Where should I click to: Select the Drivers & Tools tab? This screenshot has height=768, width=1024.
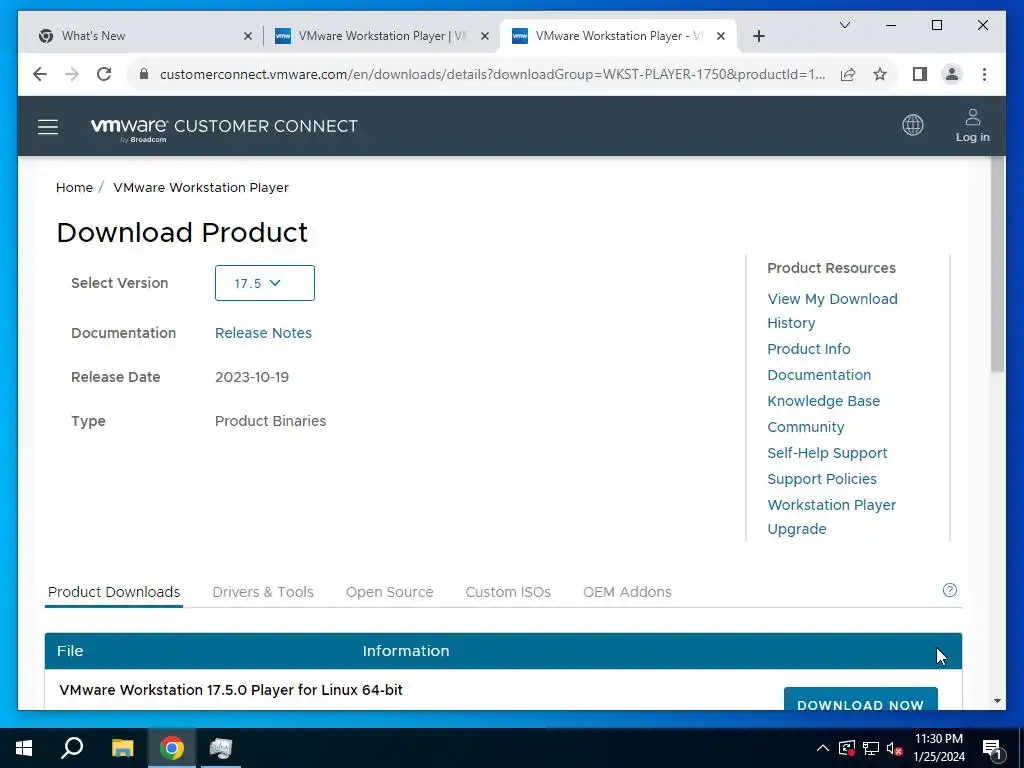point(263,592)
